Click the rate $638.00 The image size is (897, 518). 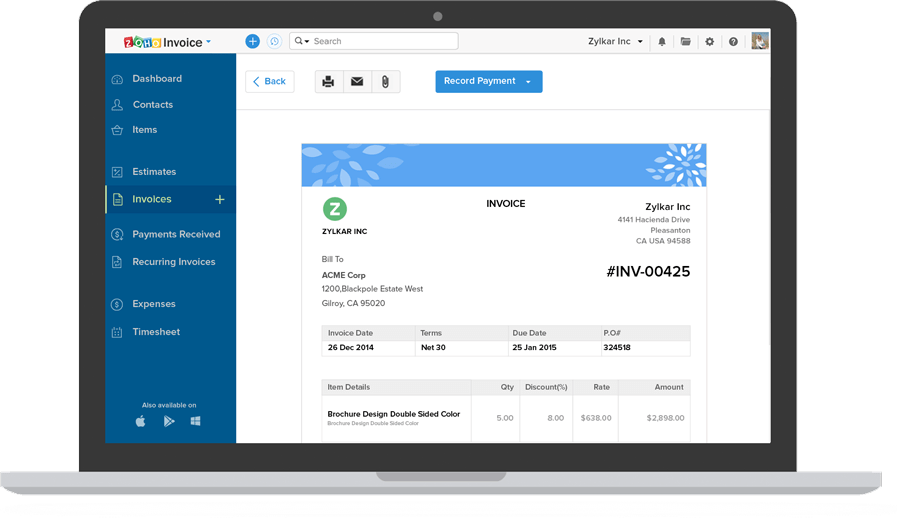pos(596,418)
